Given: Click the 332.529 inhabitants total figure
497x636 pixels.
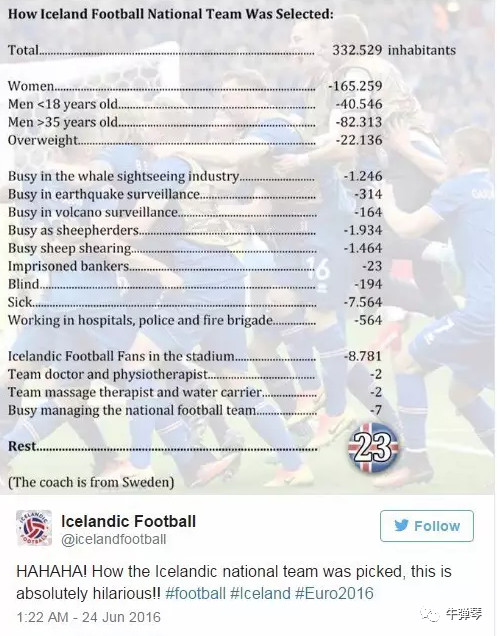Looking at the screenshot, I should click(394, 50).
